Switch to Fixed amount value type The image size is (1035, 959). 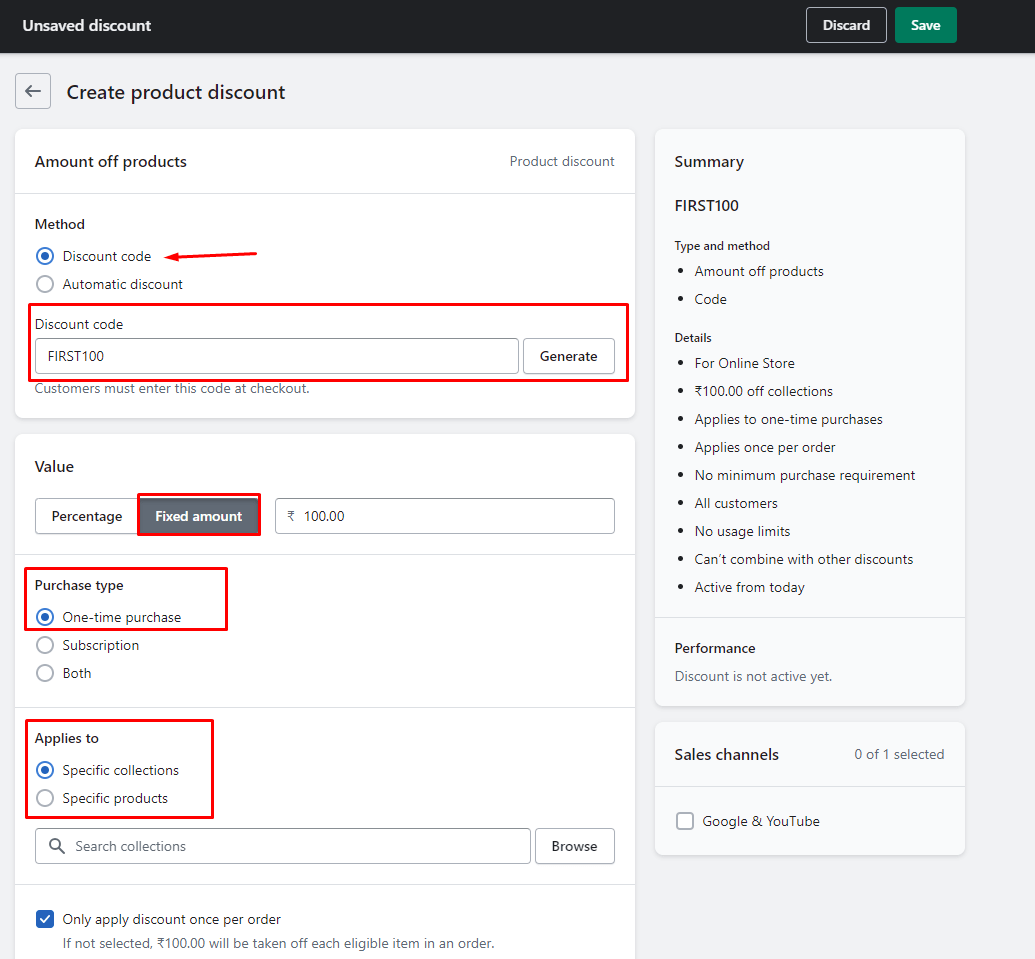click(198, 516)
